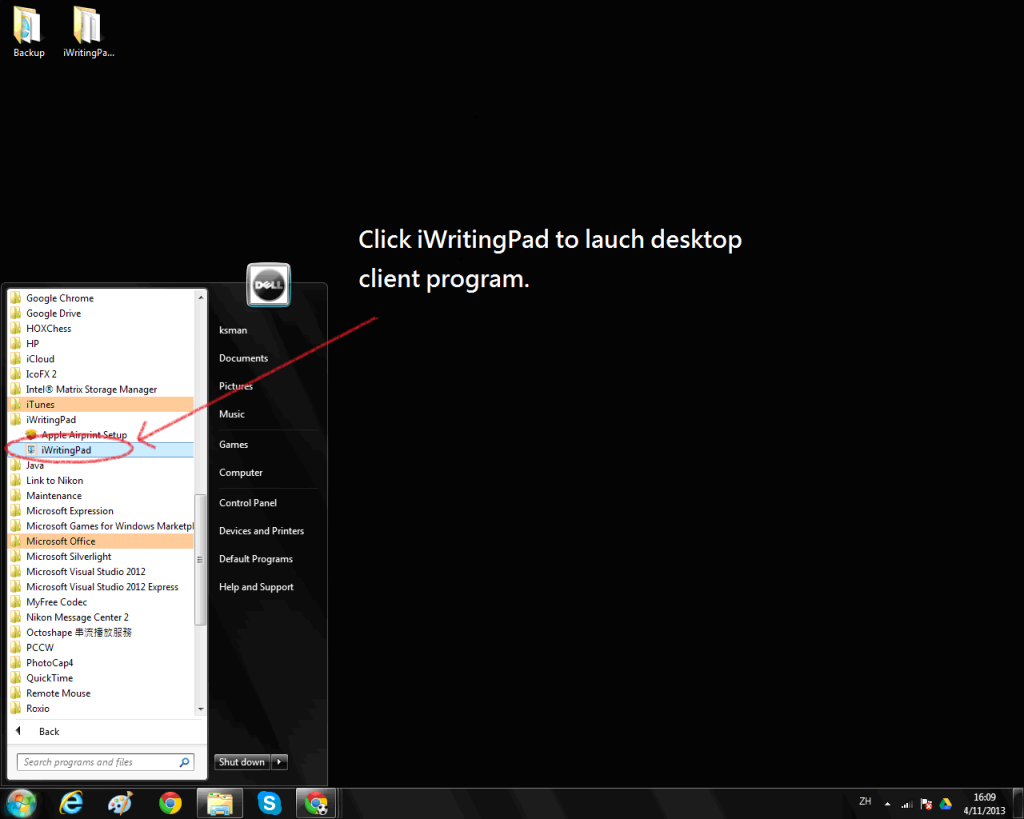Open Pictures from Start menu
1024x819 pixels.
236,387
